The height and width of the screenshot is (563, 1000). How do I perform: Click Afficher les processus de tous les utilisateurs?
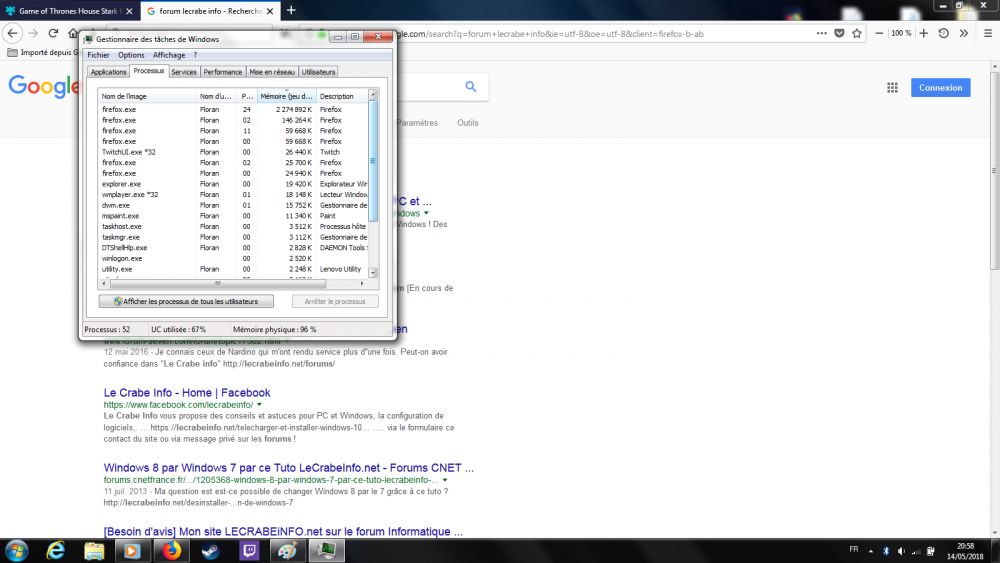pos(186,301)
